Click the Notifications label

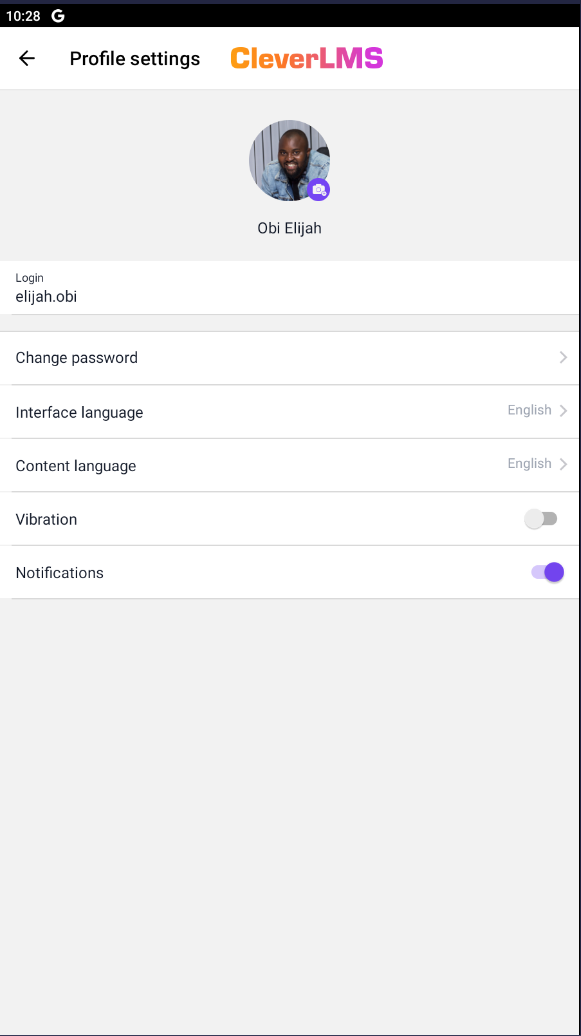tap(59, 573)
